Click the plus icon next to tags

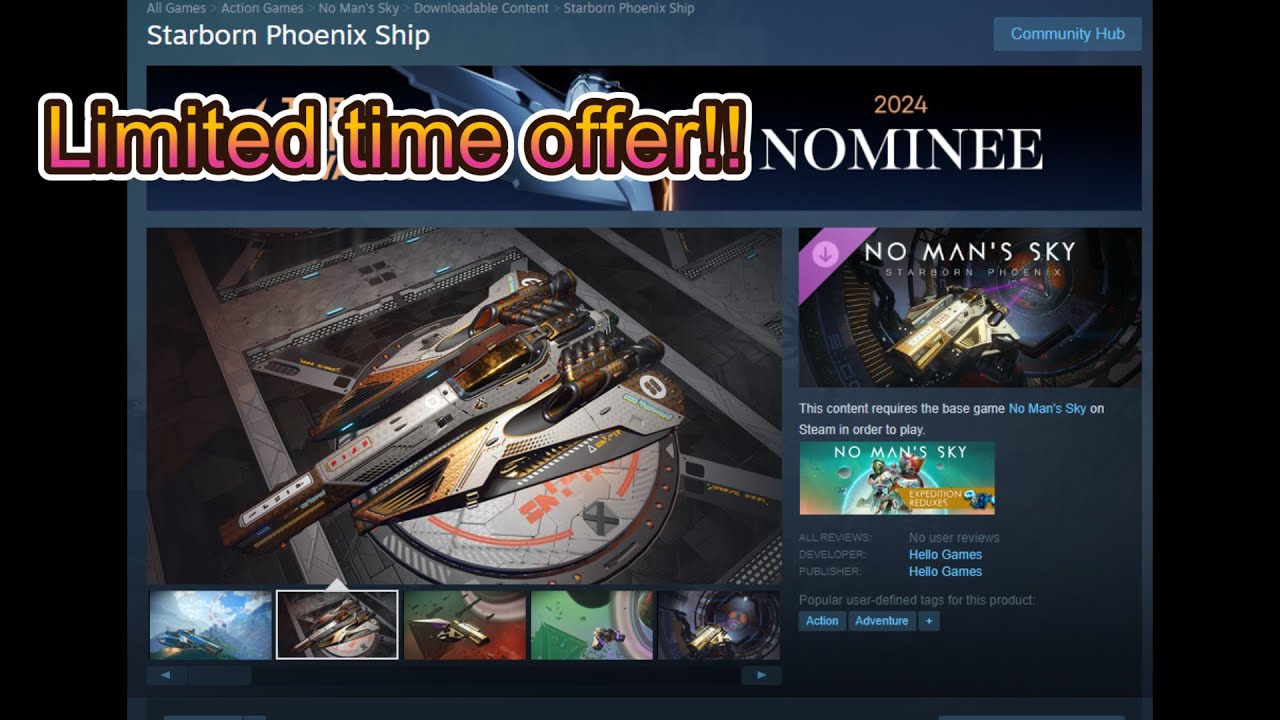coord(929,621)
